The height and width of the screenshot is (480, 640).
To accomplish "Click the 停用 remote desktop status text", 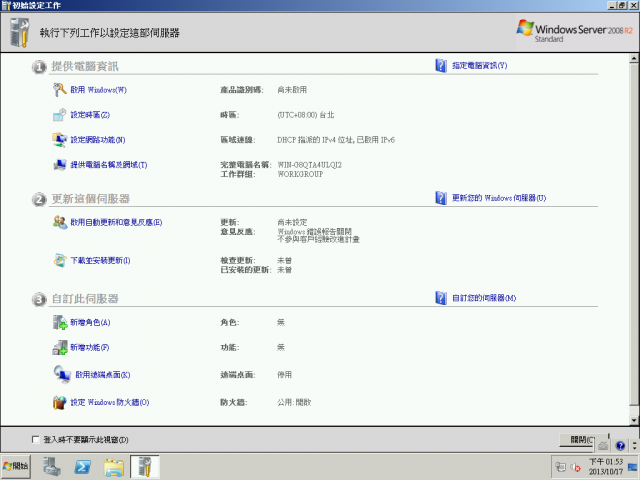I will (284, 375).
